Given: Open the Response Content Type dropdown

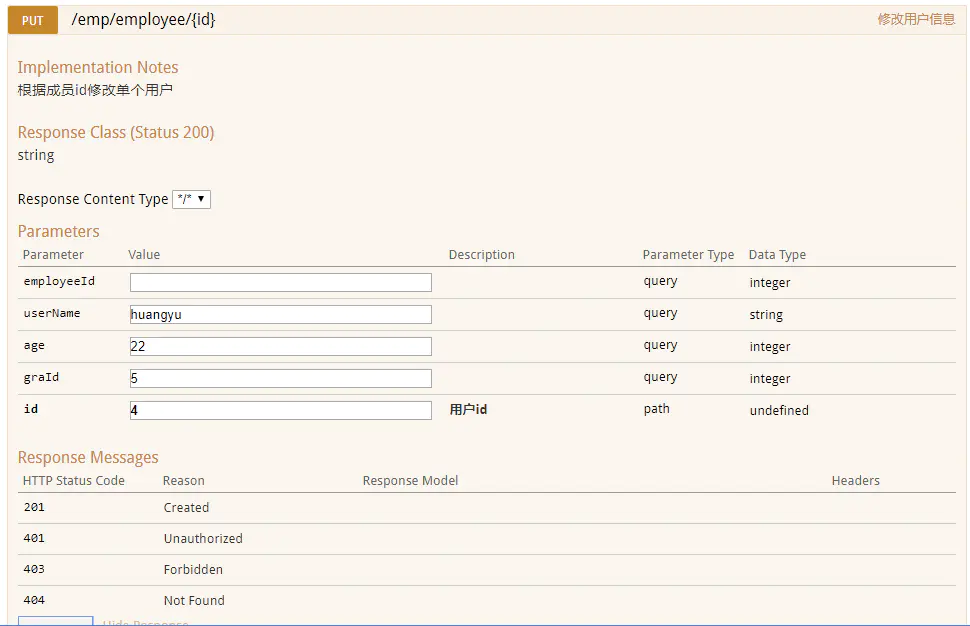Looking at the screenshot, I should coord(192,199).
